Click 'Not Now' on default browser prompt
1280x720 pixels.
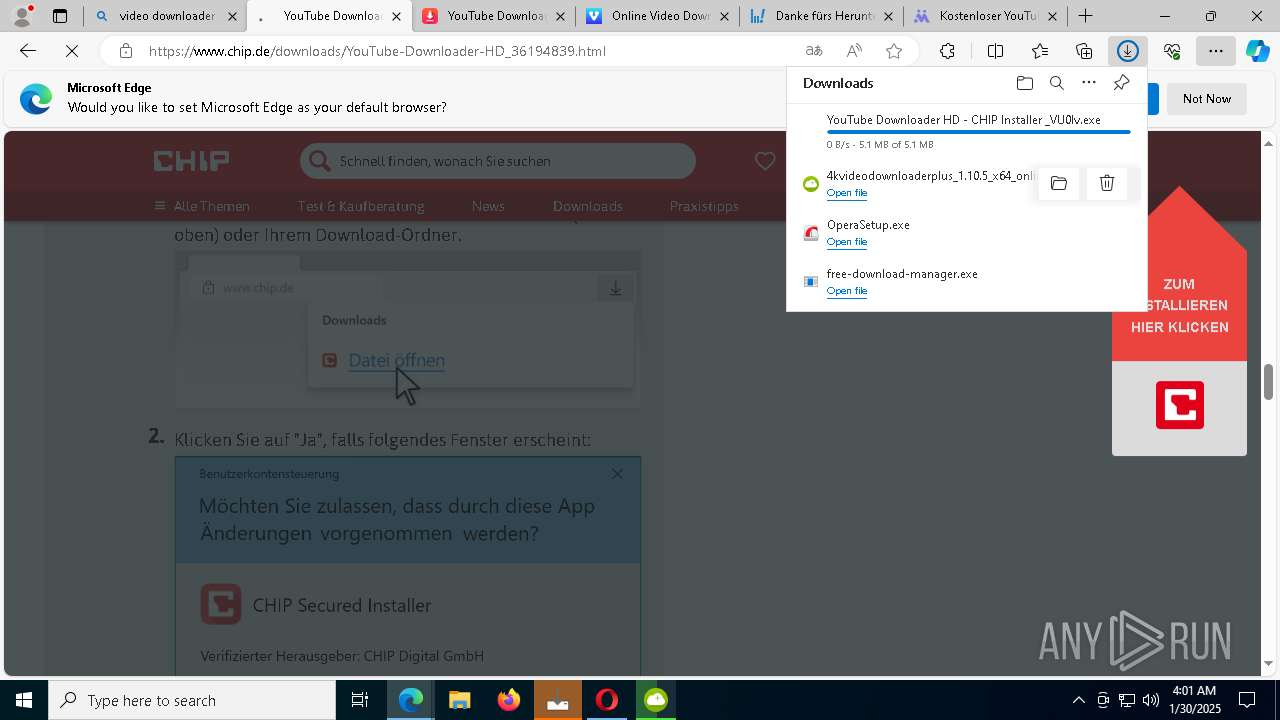coord(1207,98)
